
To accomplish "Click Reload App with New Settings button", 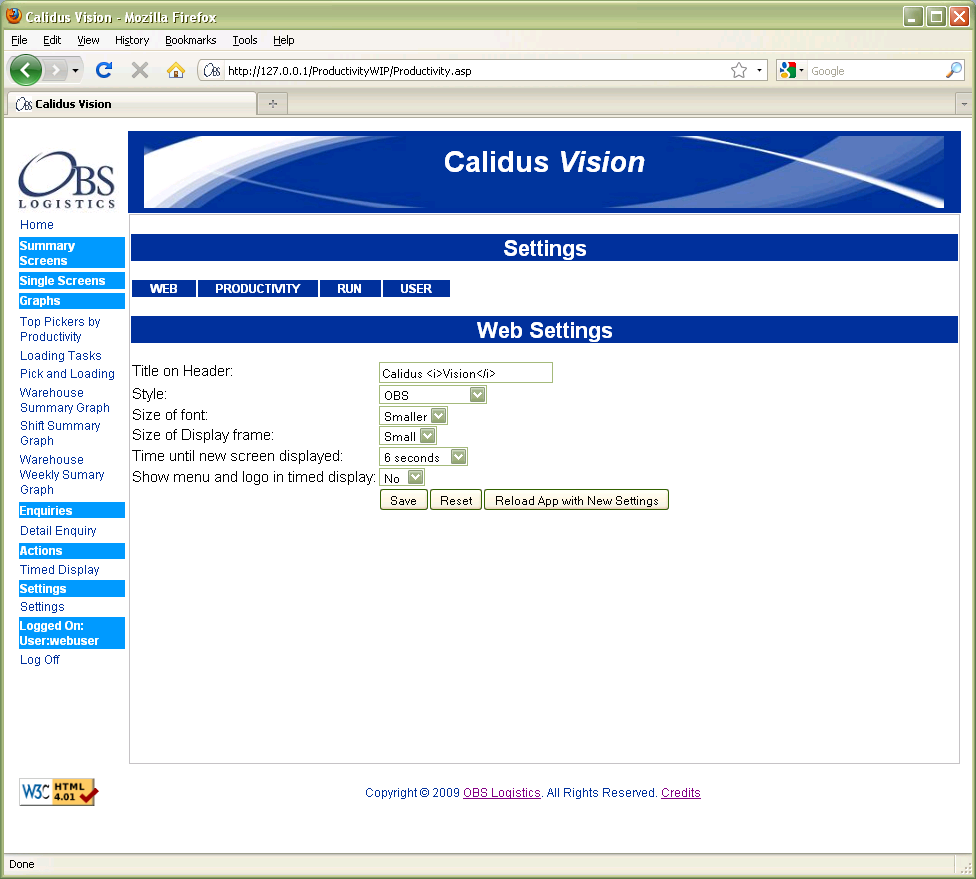I will pyautogui.click(x=576, y=500).
